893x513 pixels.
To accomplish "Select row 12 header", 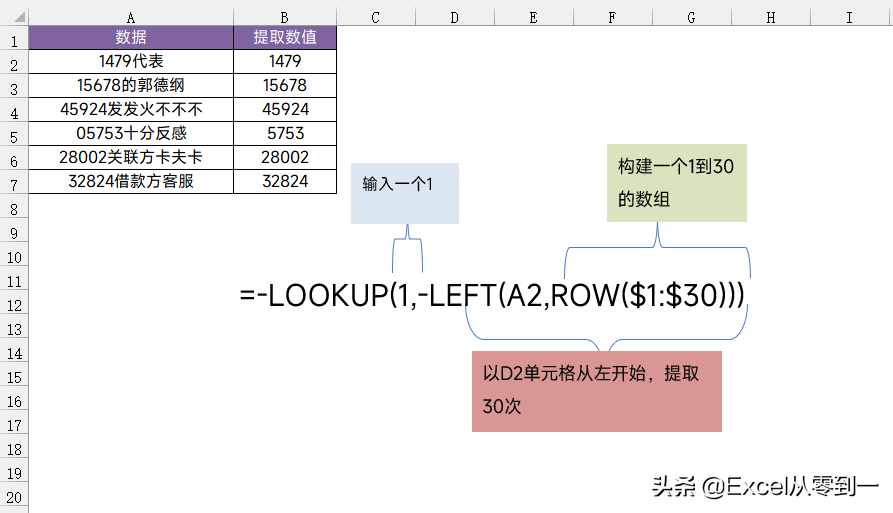I will click(x=14, y=302).
